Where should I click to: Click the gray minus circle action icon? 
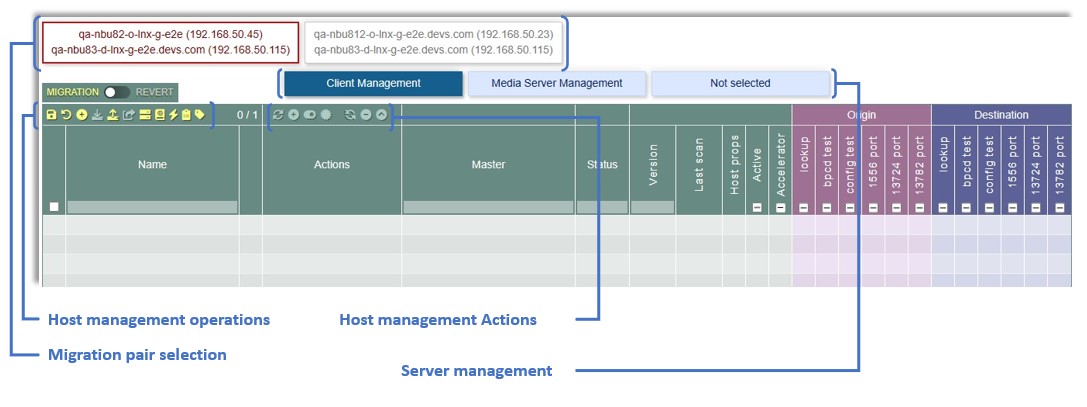366,115
